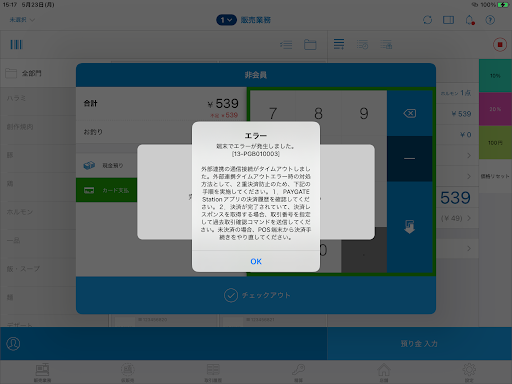
Task: Open the customer profile icon
Action: [13, 343]
